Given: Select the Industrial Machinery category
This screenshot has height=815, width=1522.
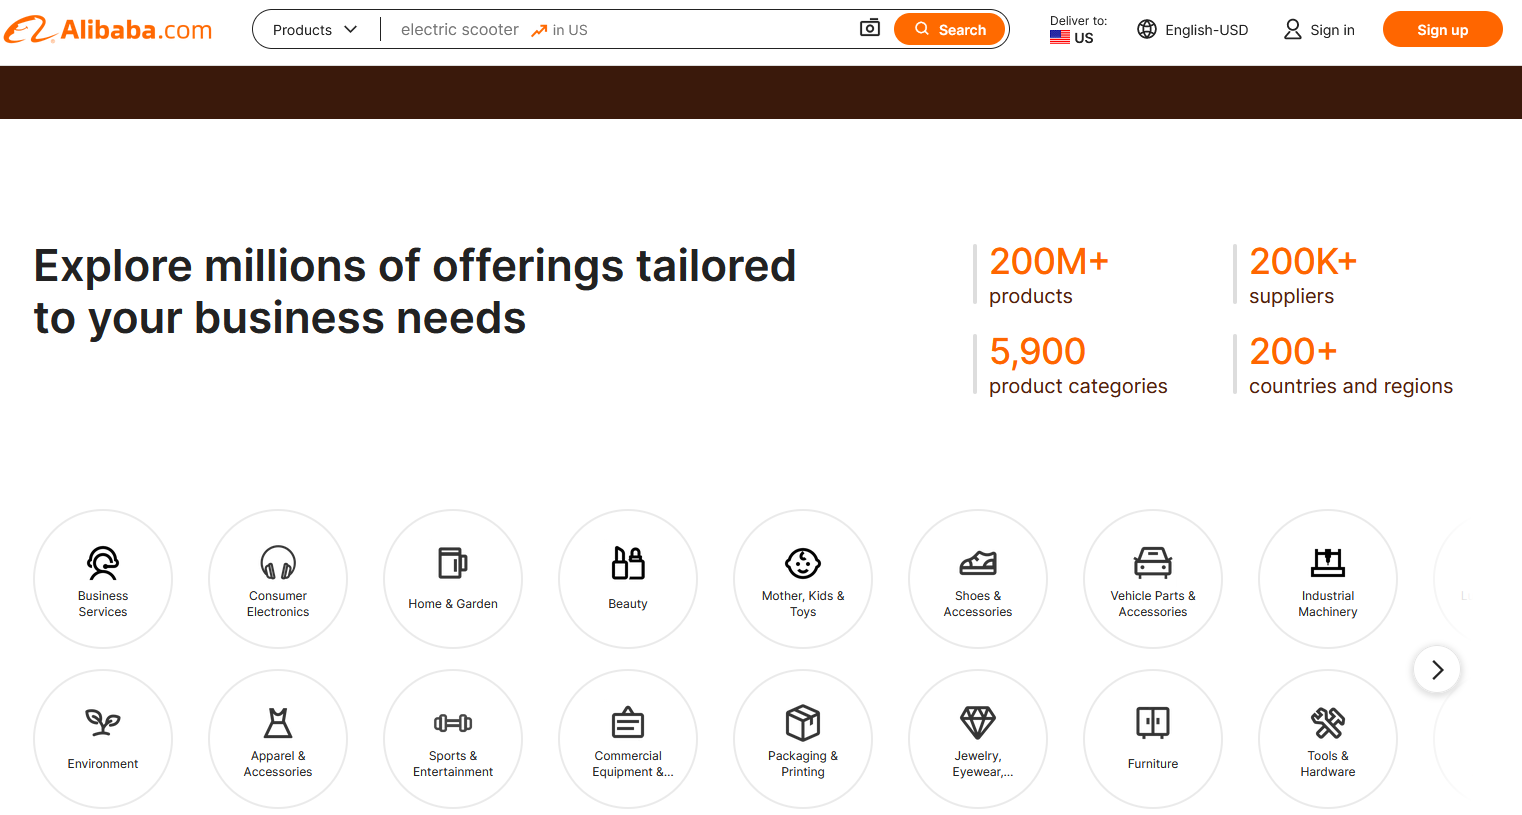Looking at the screenshot, I should [1328, 579].
